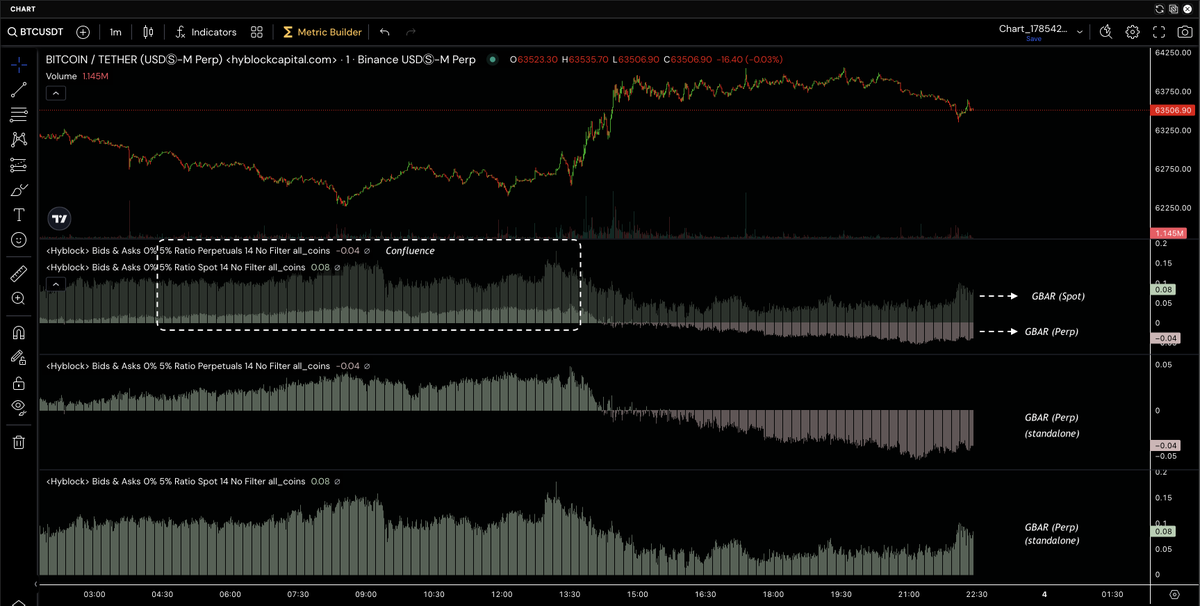Open the Metric Builder
The image size is (1200, 606).
pyautogui.click(x=322, y=32)
